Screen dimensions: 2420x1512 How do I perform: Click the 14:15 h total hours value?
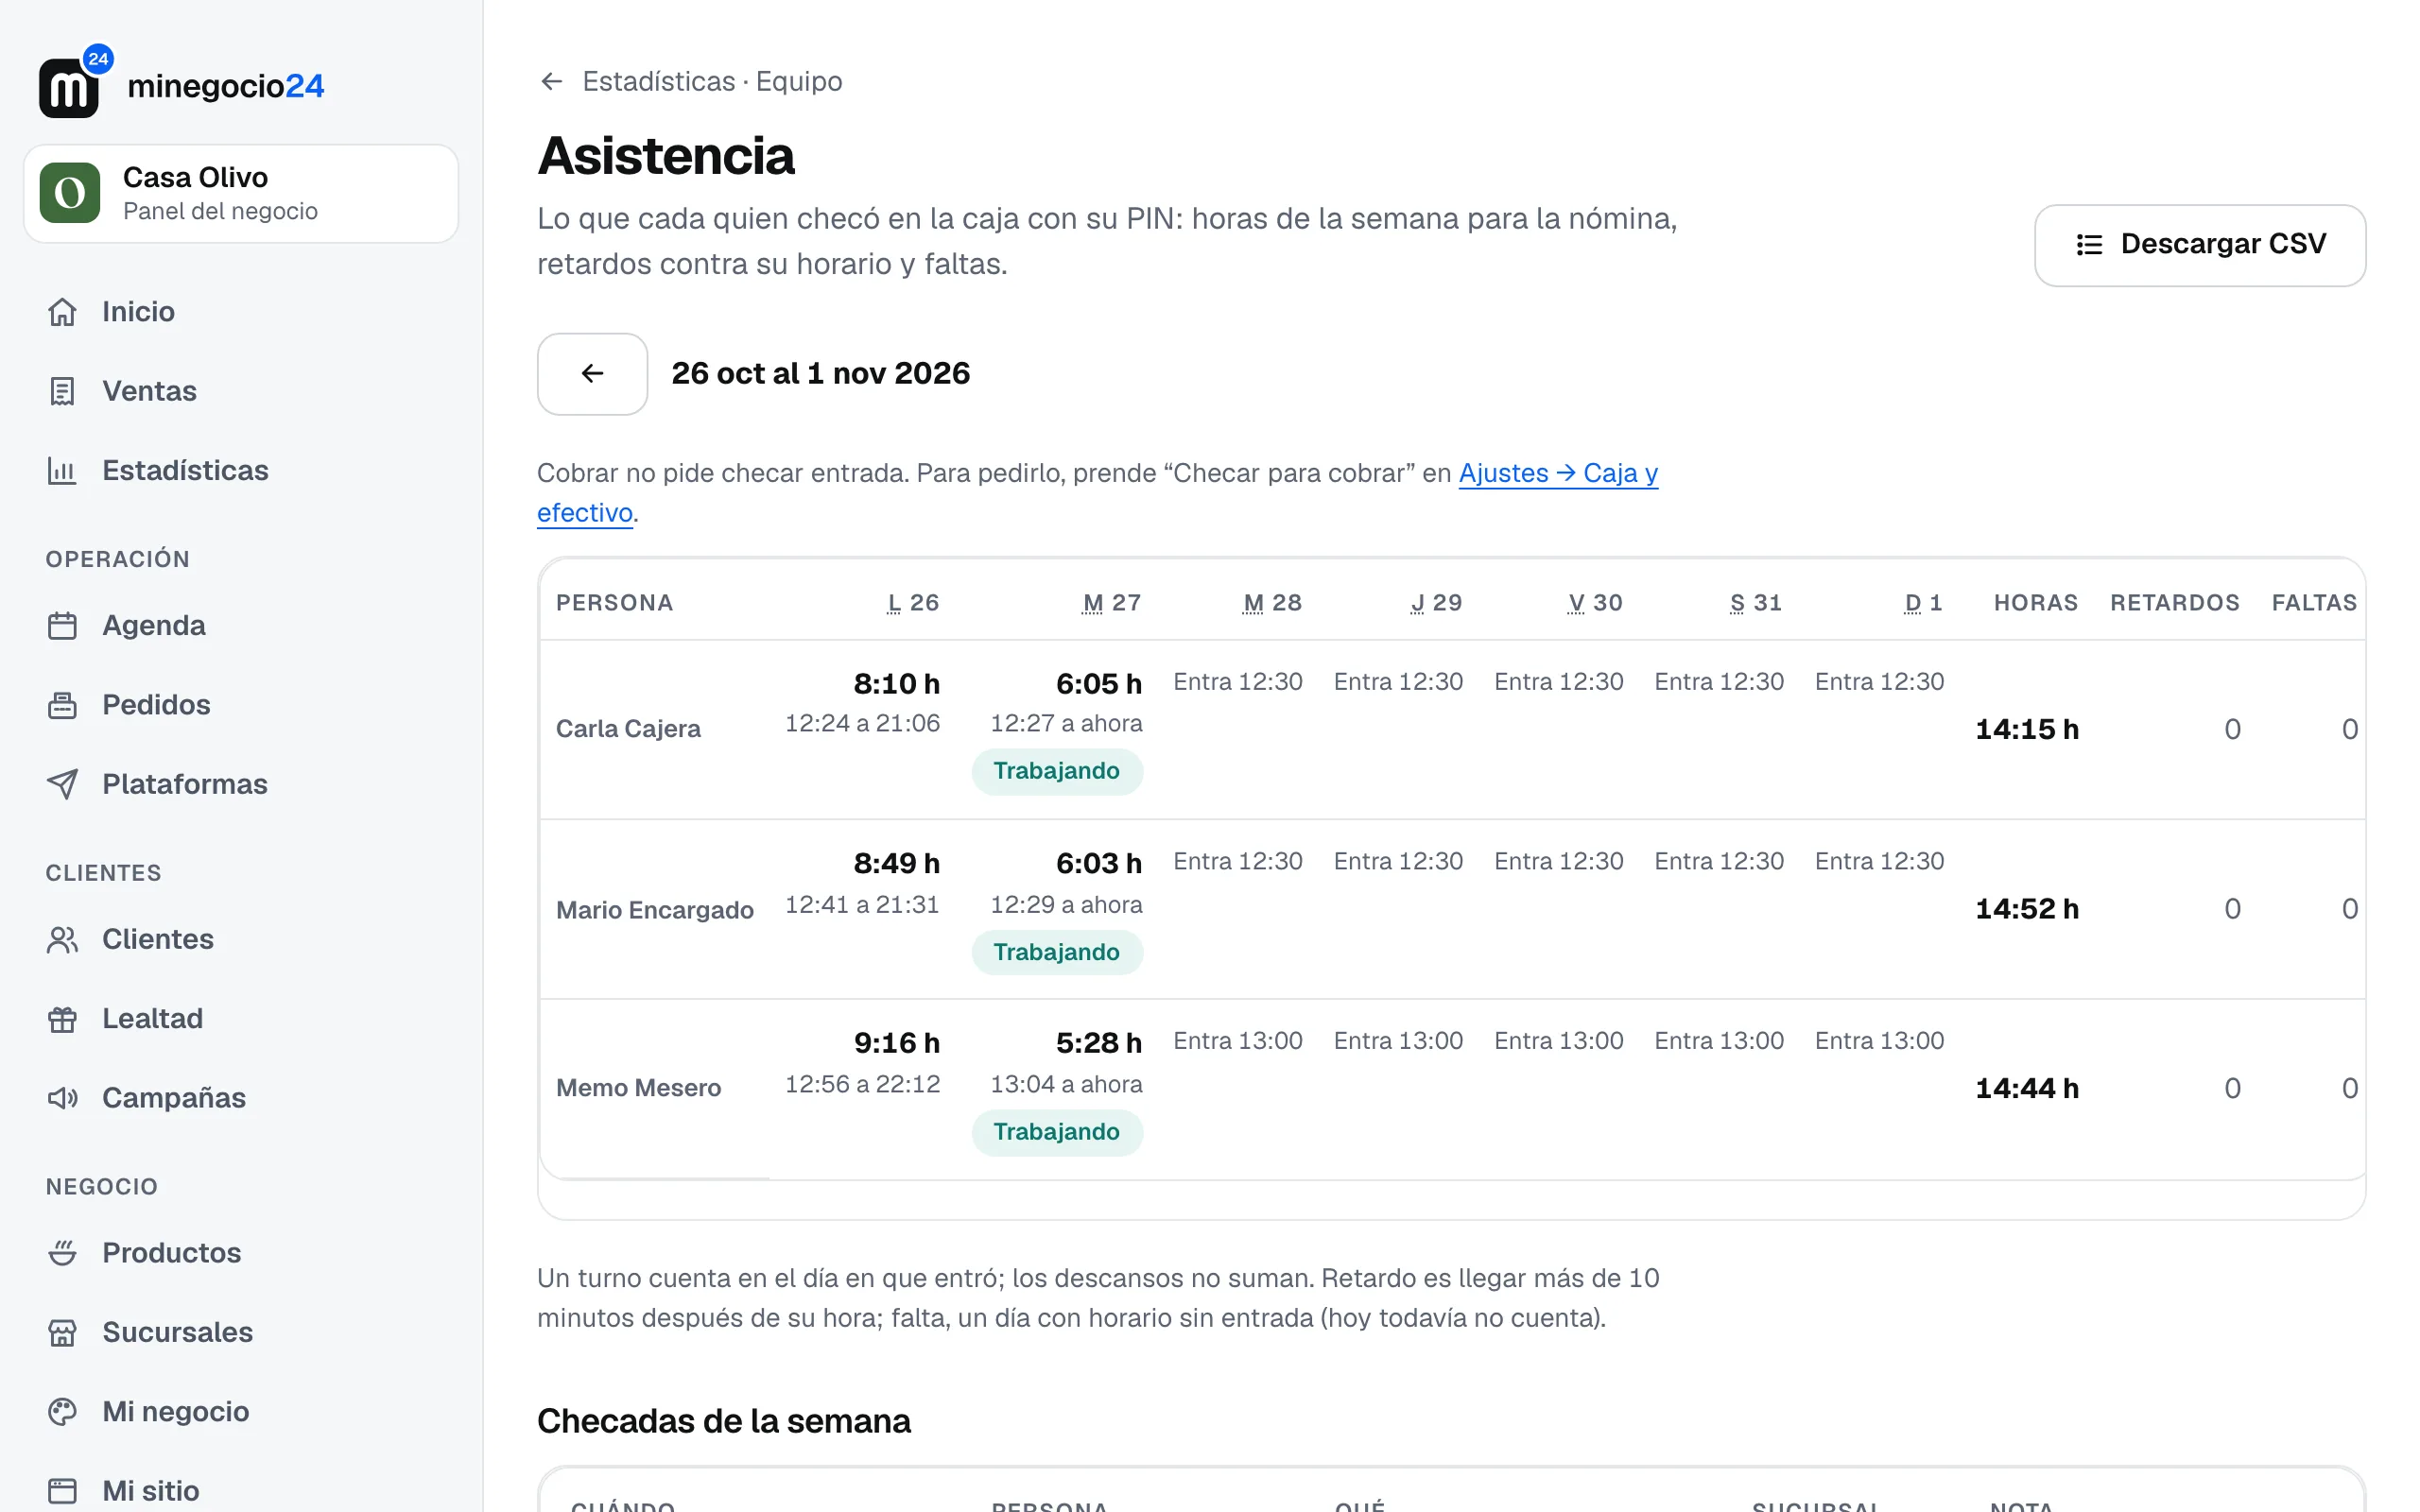pos(2026,729)
